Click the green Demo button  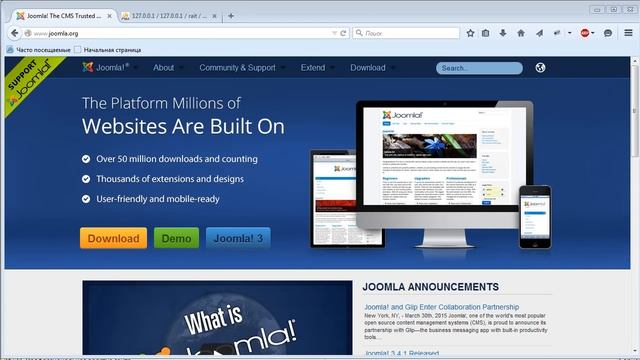coord(176,238)
